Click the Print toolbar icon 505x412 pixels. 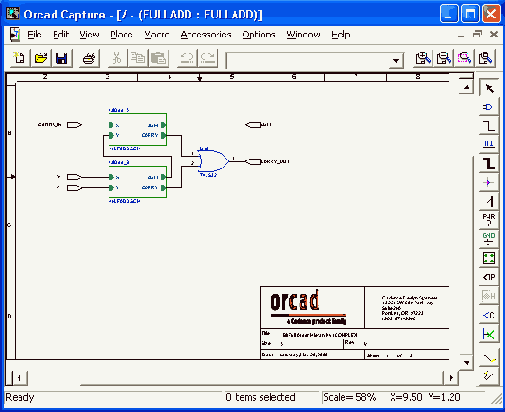89,58
